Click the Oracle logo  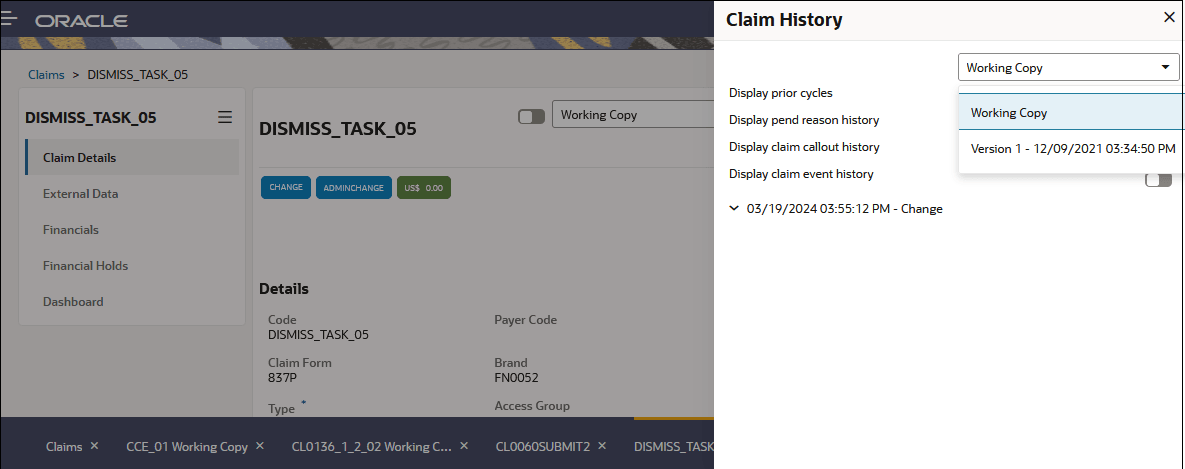pyautogui.click(x=82, y=21)
